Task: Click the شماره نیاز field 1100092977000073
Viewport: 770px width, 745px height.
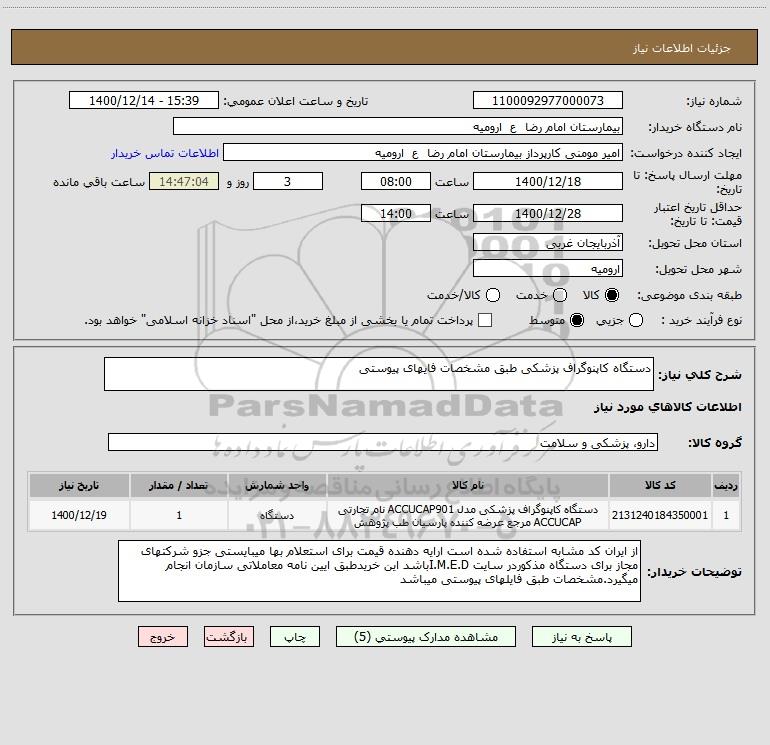Action: (548, 100)
